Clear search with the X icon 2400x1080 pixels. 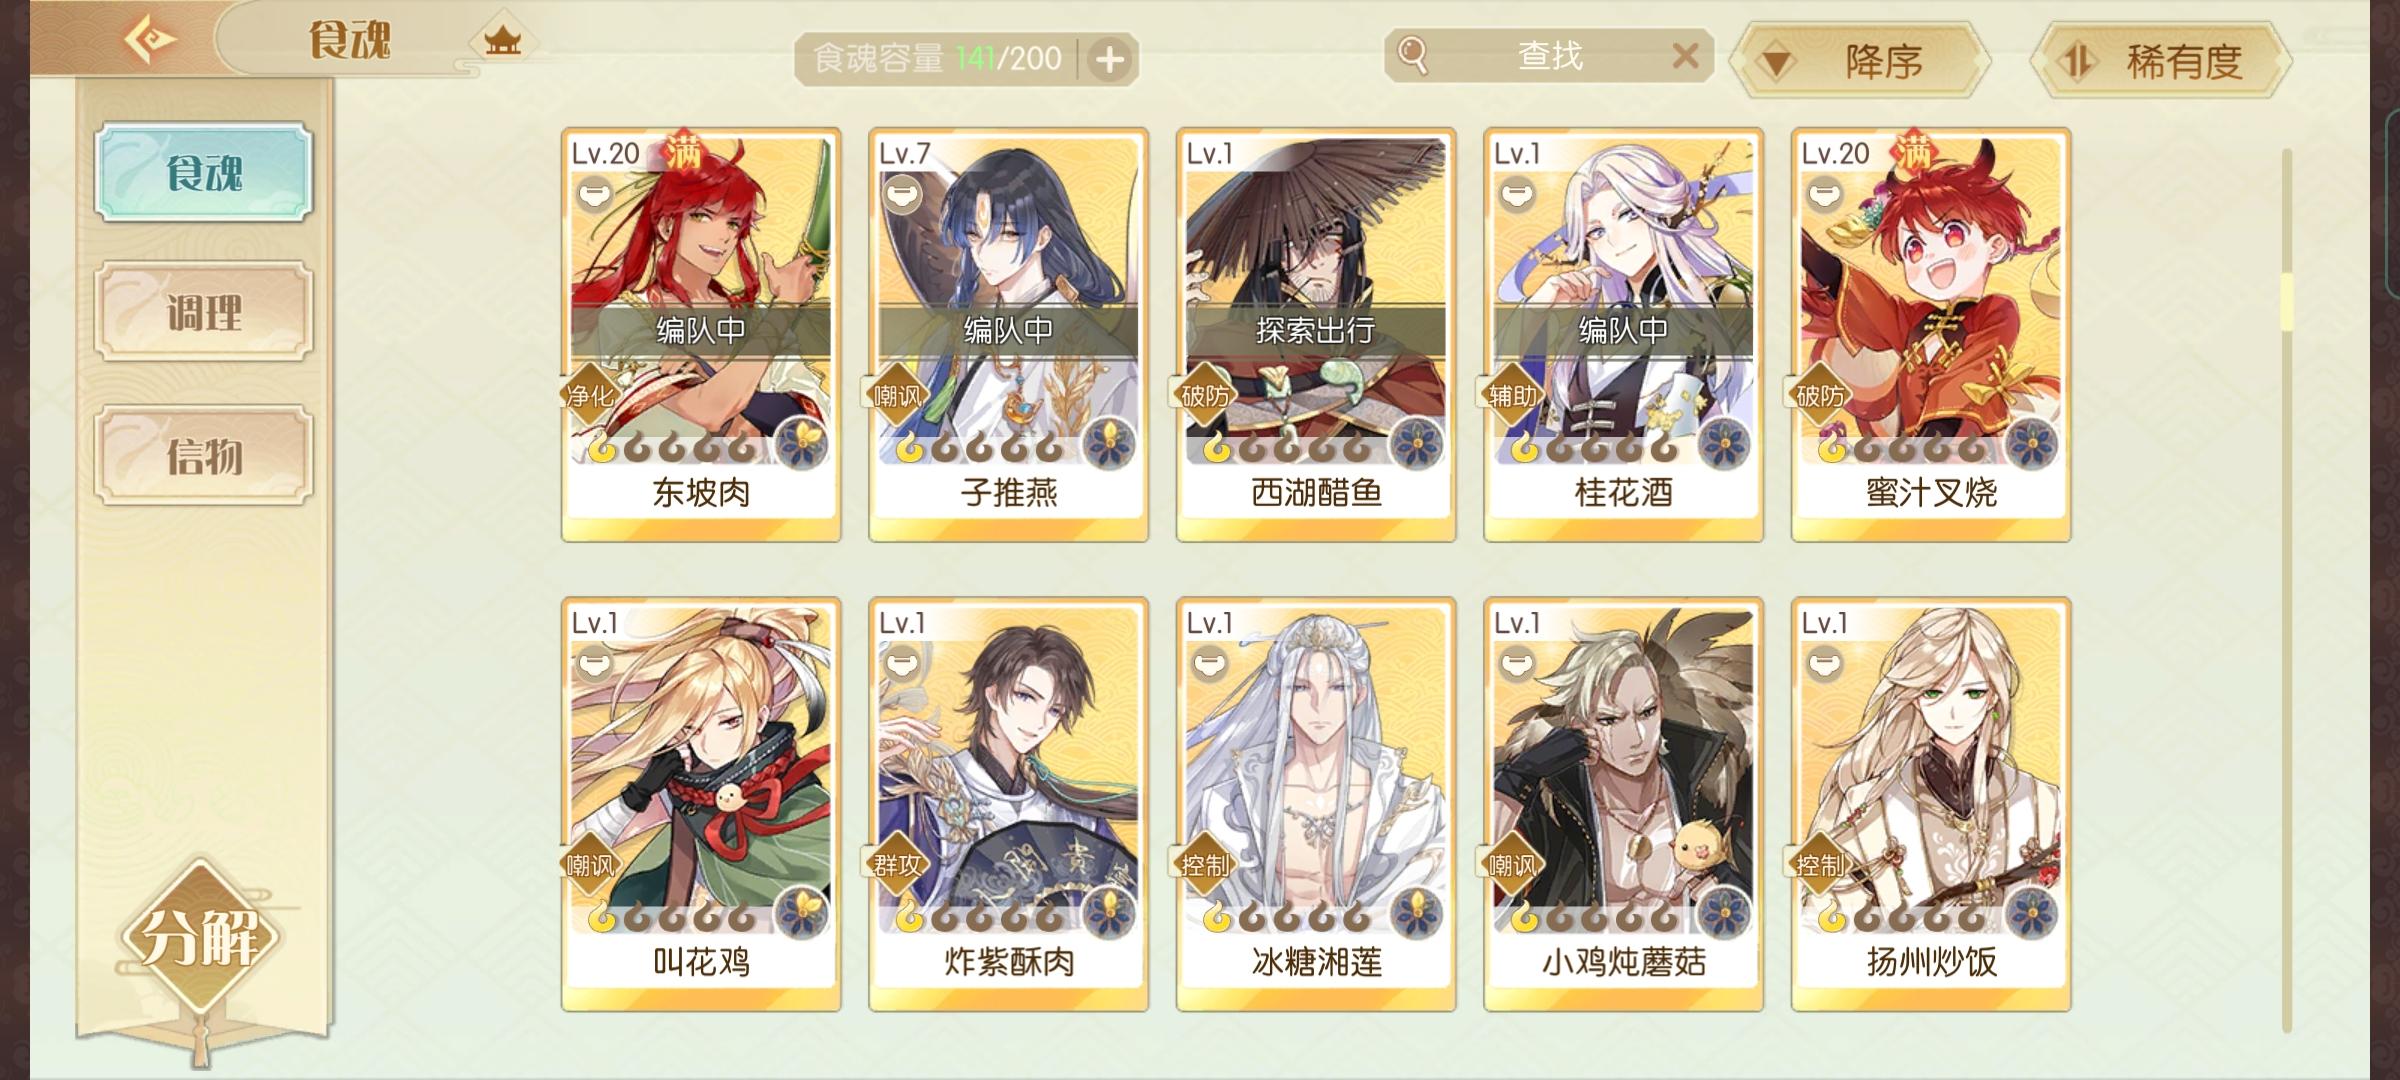(1685, 56)
